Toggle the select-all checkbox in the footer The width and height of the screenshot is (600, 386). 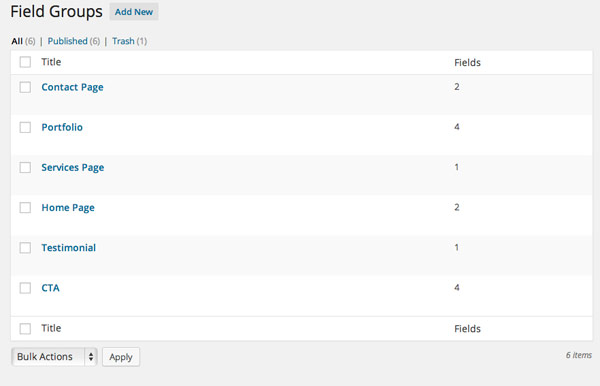point(25,329)
